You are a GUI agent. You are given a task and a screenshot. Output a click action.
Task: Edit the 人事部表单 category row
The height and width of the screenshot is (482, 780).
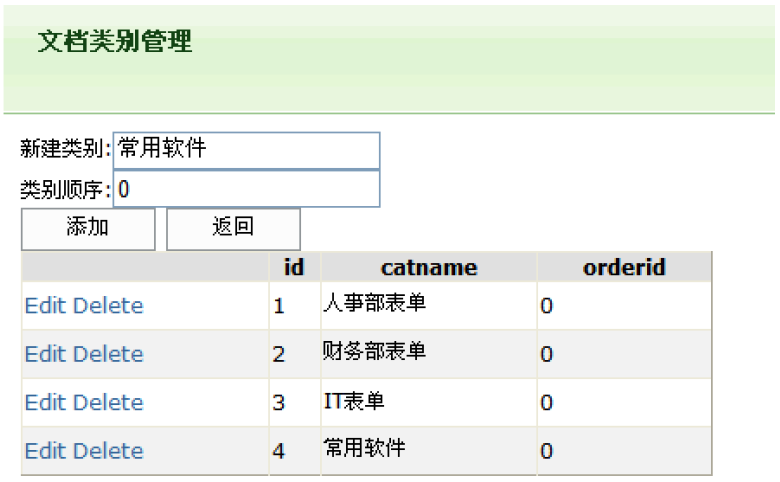pos(46,305)
